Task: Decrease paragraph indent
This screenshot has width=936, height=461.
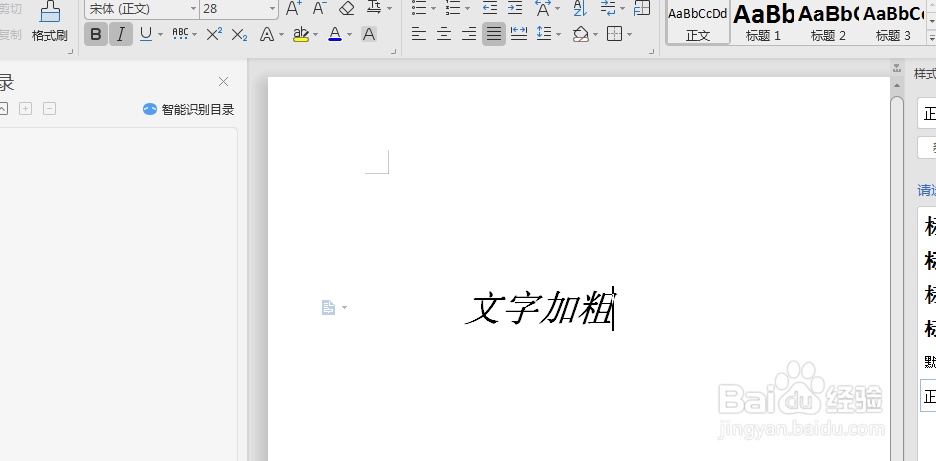Action: pyautogui.click(x=489, y=8)
